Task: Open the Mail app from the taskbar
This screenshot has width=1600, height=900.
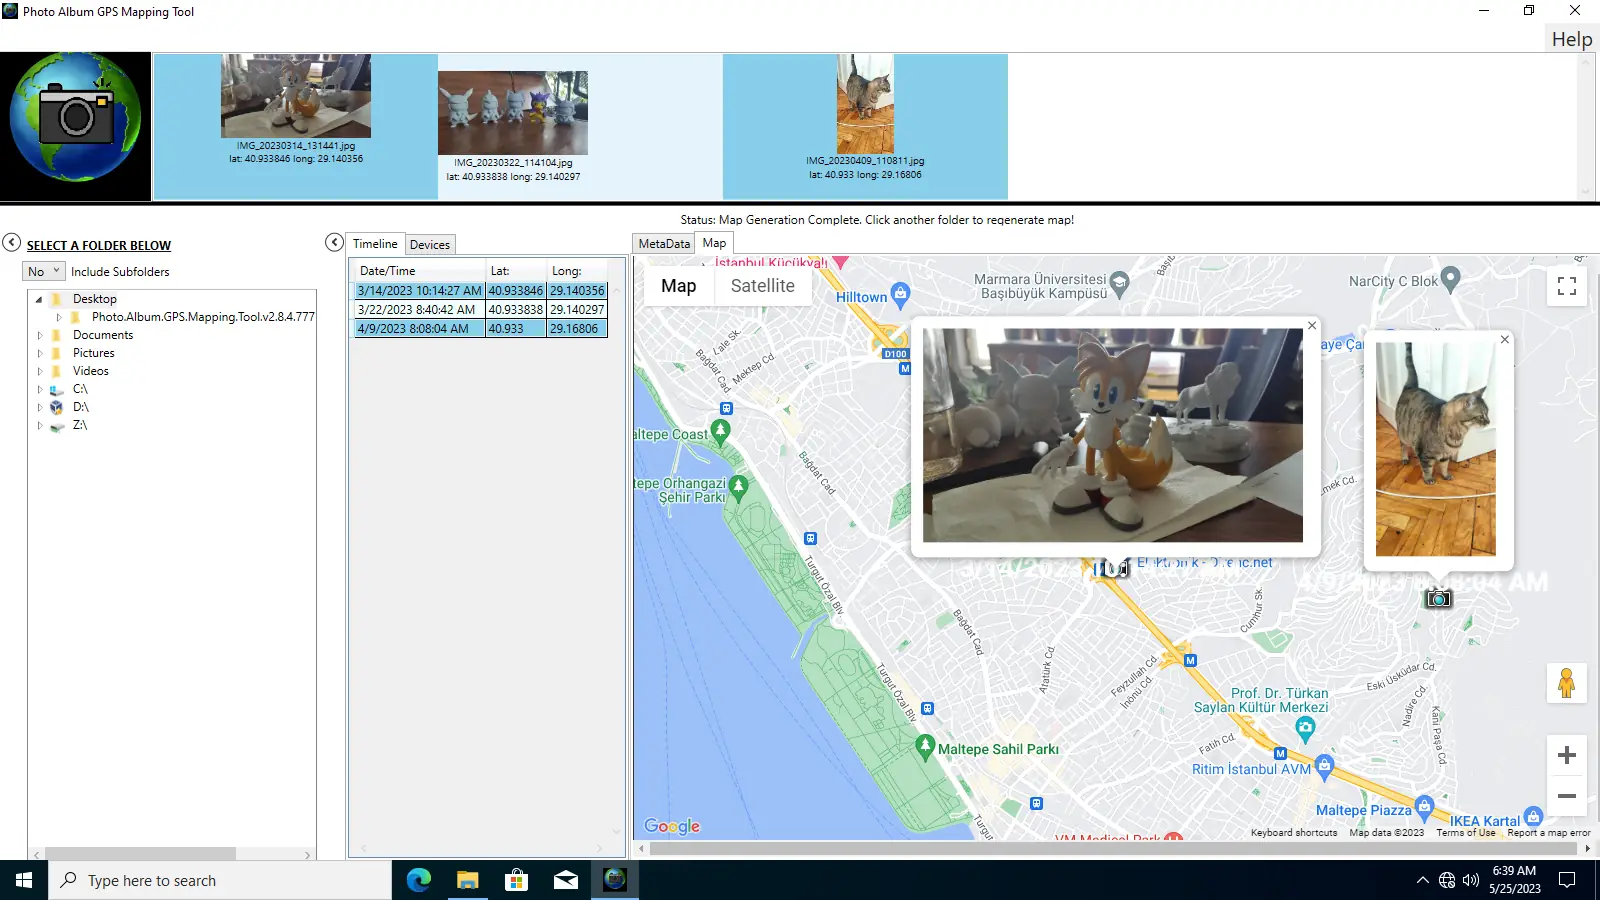Action: point(565,880)
